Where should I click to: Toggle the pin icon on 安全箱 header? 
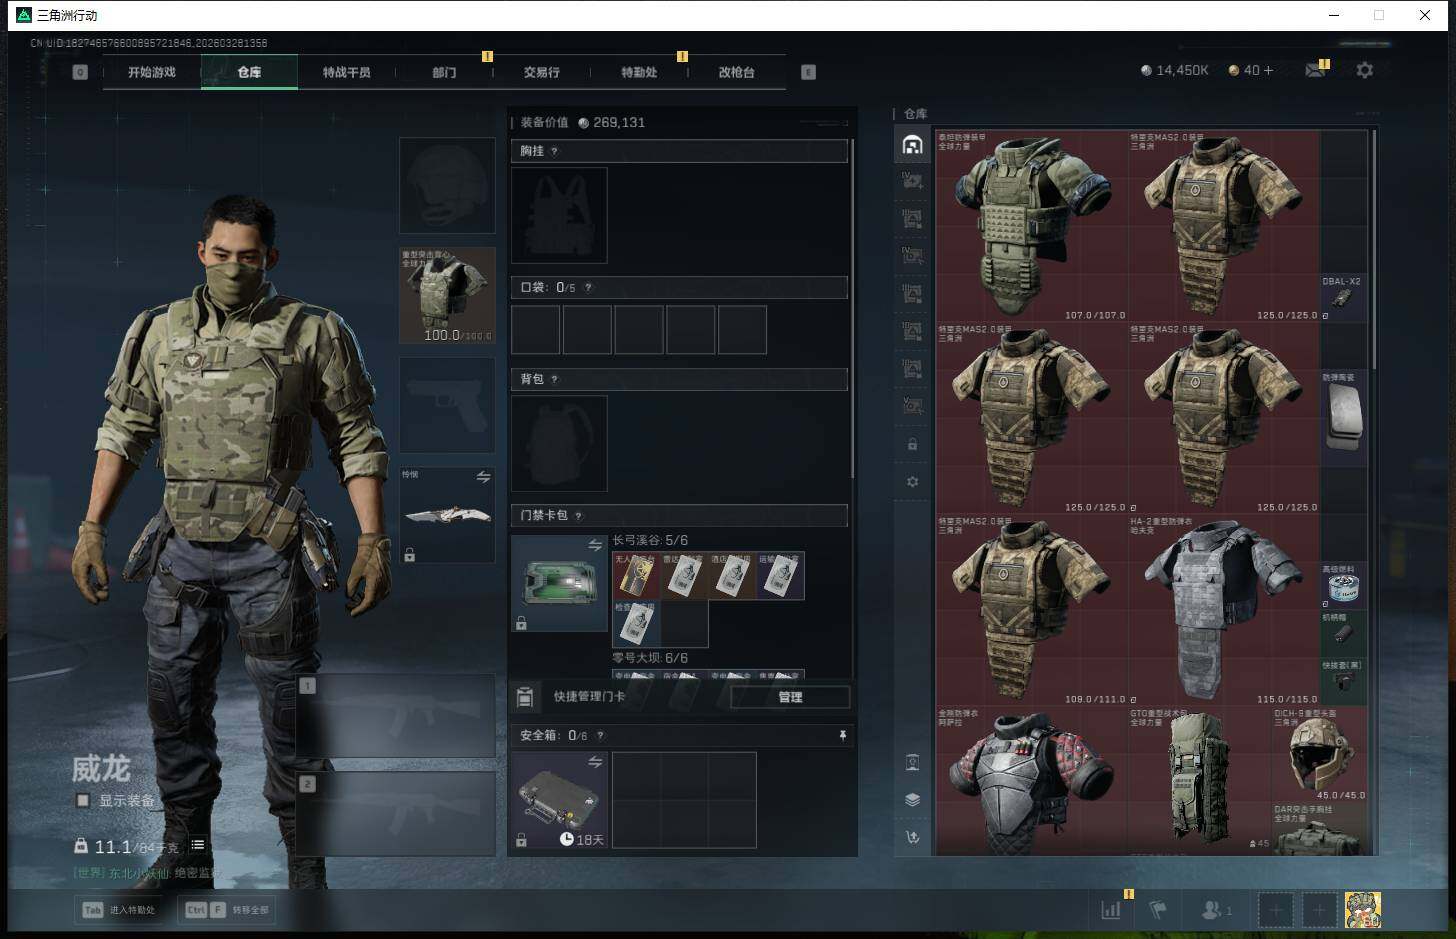(x=843, y=735)
